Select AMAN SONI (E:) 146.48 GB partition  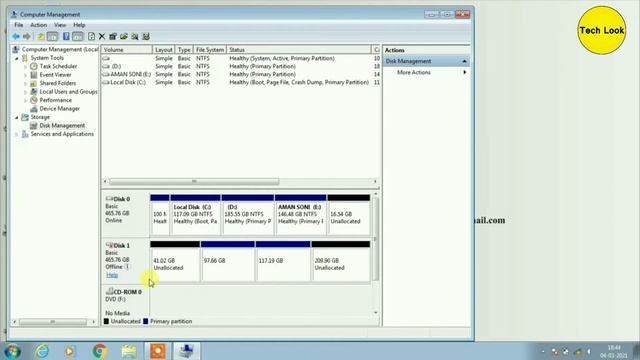tap(301, 215)
